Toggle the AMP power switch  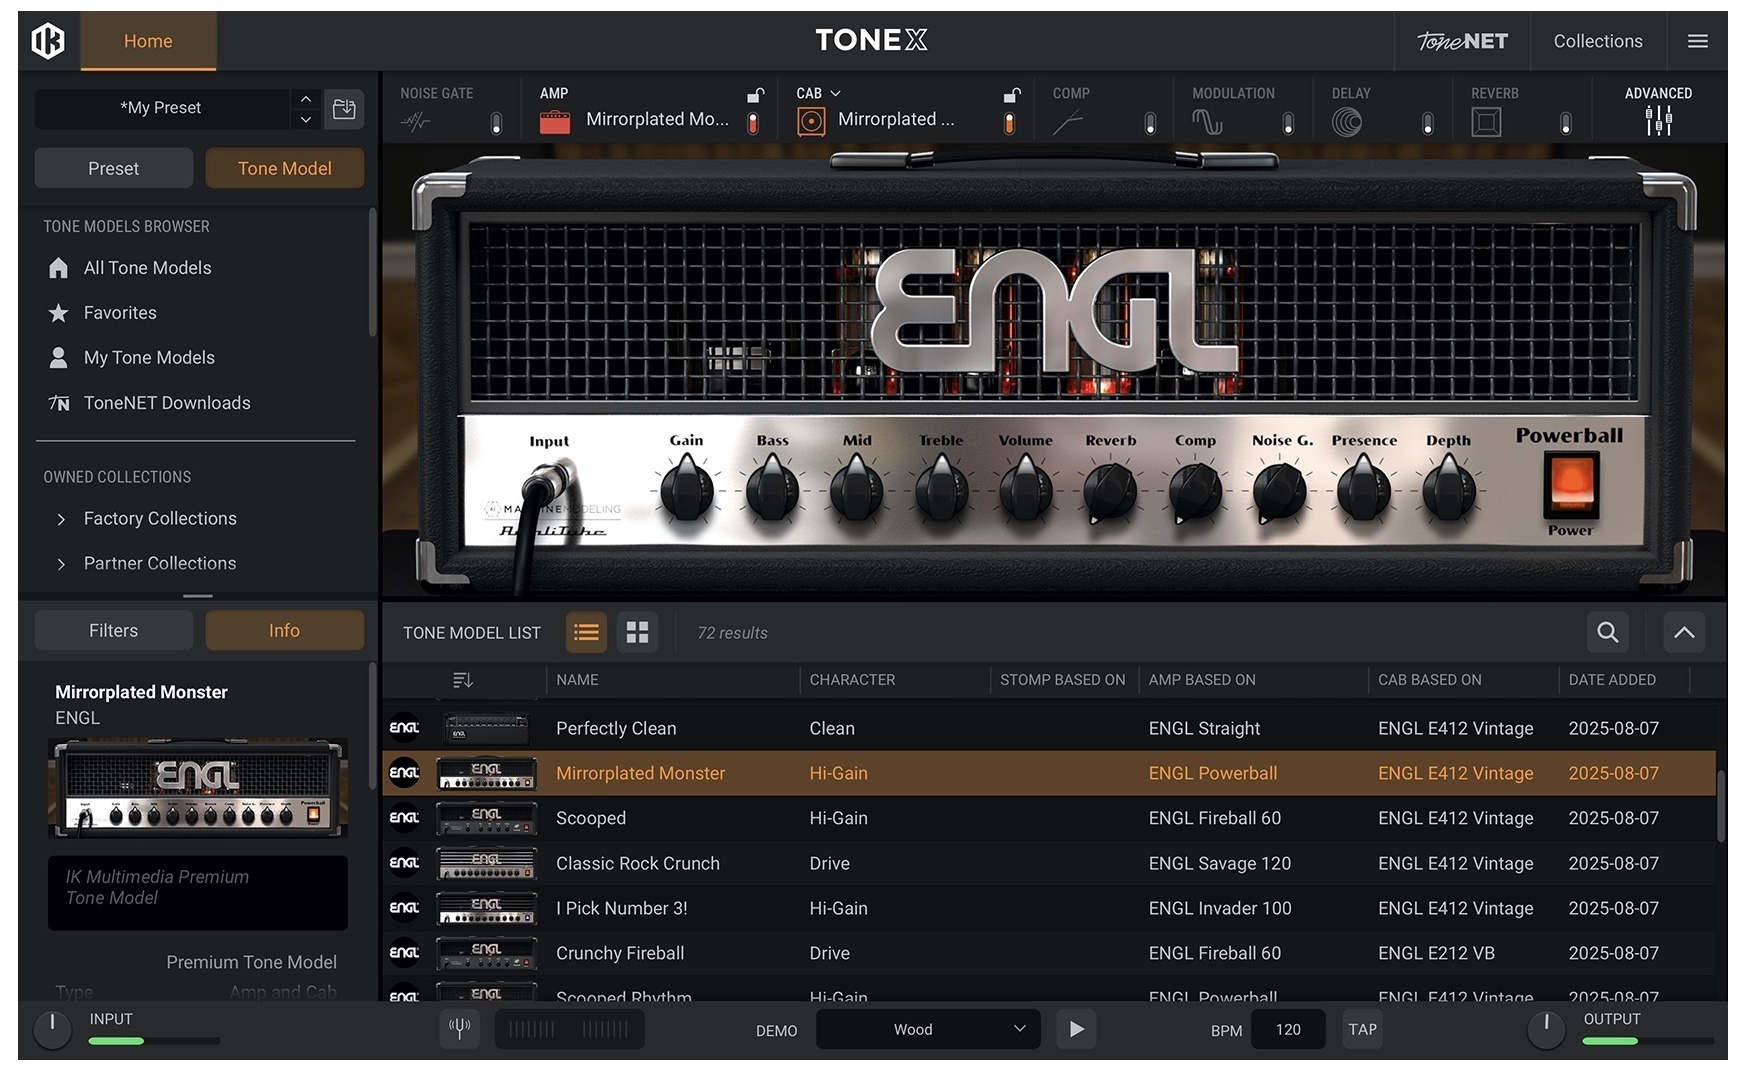tap(753, 123)
